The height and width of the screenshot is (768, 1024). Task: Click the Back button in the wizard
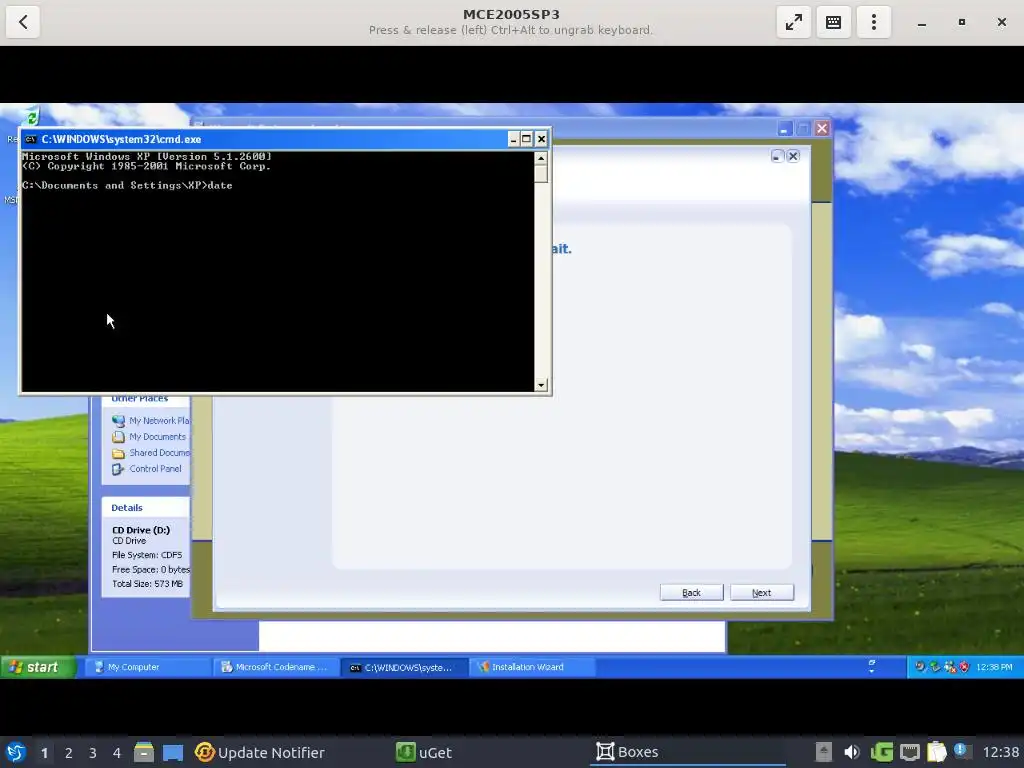pyautogui.click(x=691, y=592)
